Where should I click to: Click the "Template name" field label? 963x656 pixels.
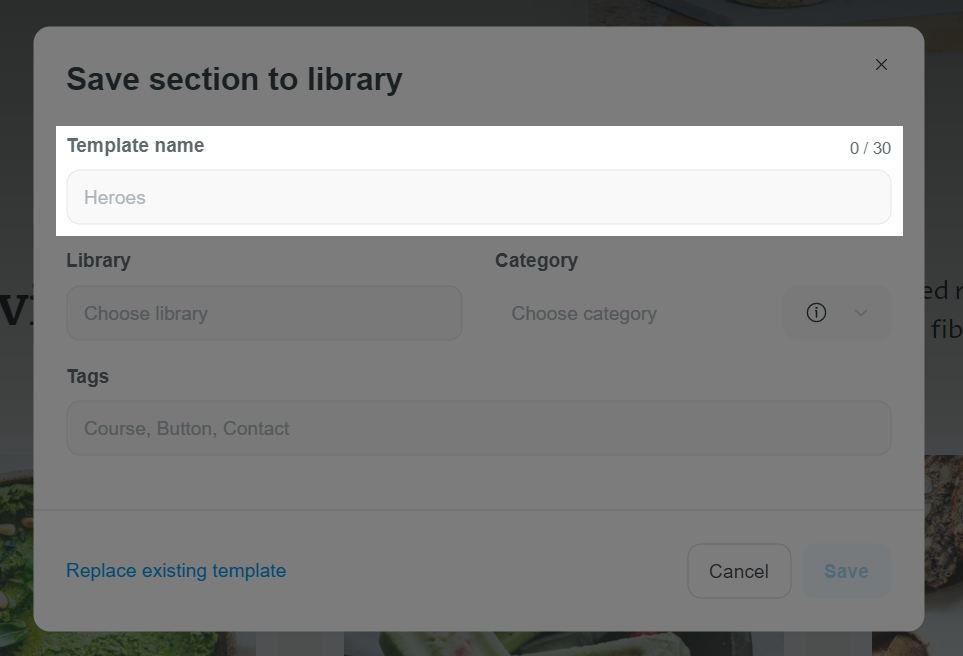click(x=135, y=146)
